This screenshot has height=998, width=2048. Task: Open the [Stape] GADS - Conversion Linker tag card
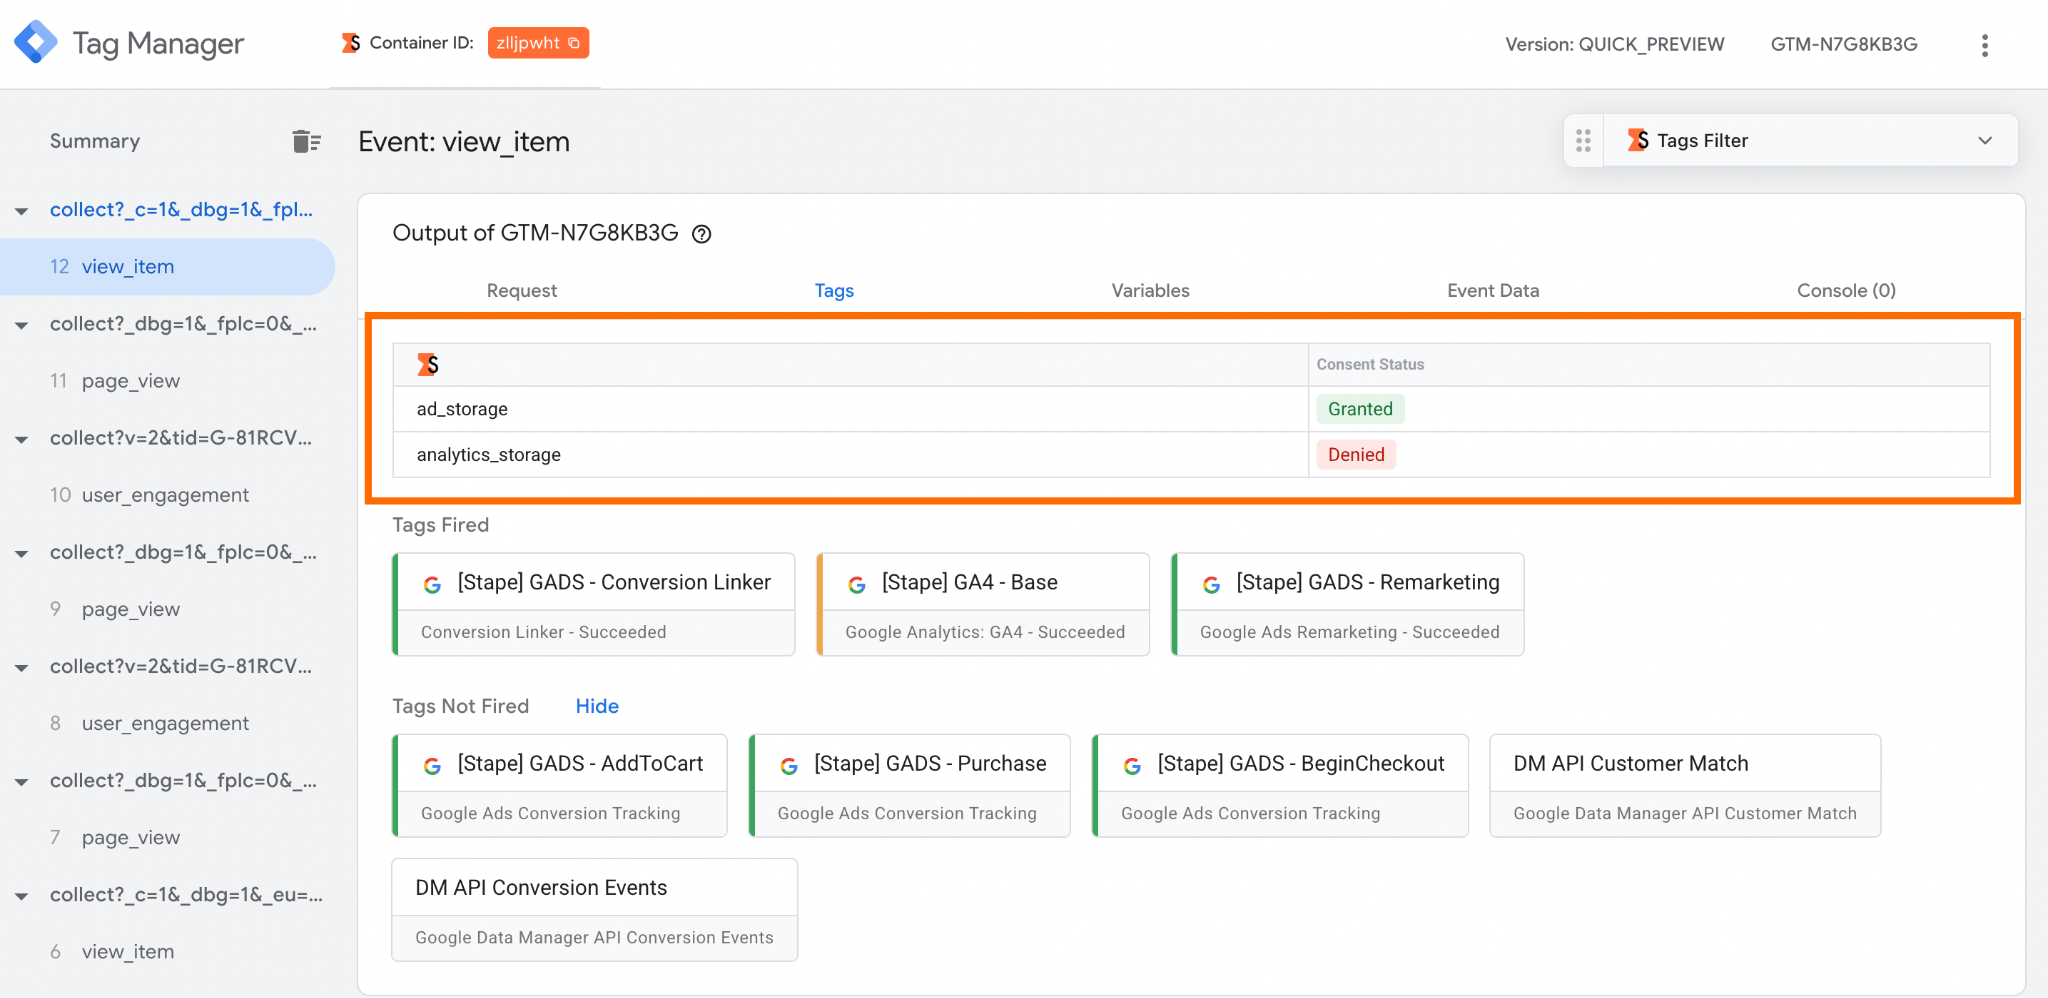pyautogui.click(x=594, y=605)
